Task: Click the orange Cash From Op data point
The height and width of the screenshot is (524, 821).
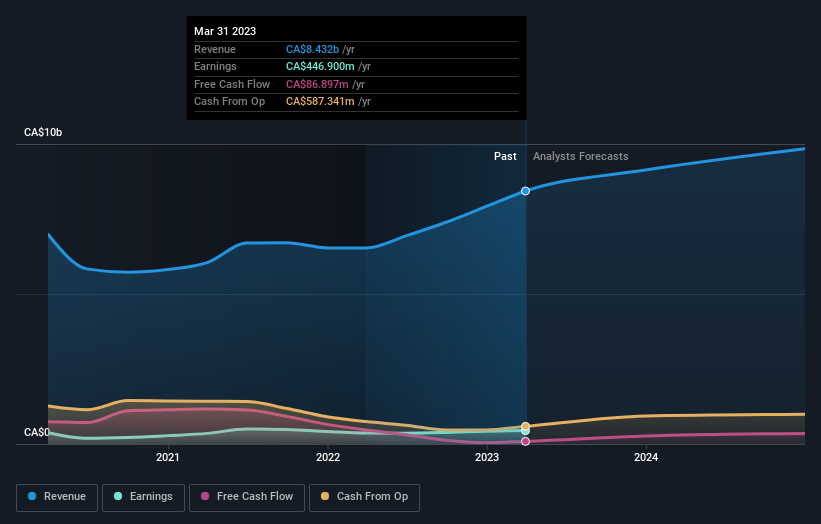Action: (525, 426)
